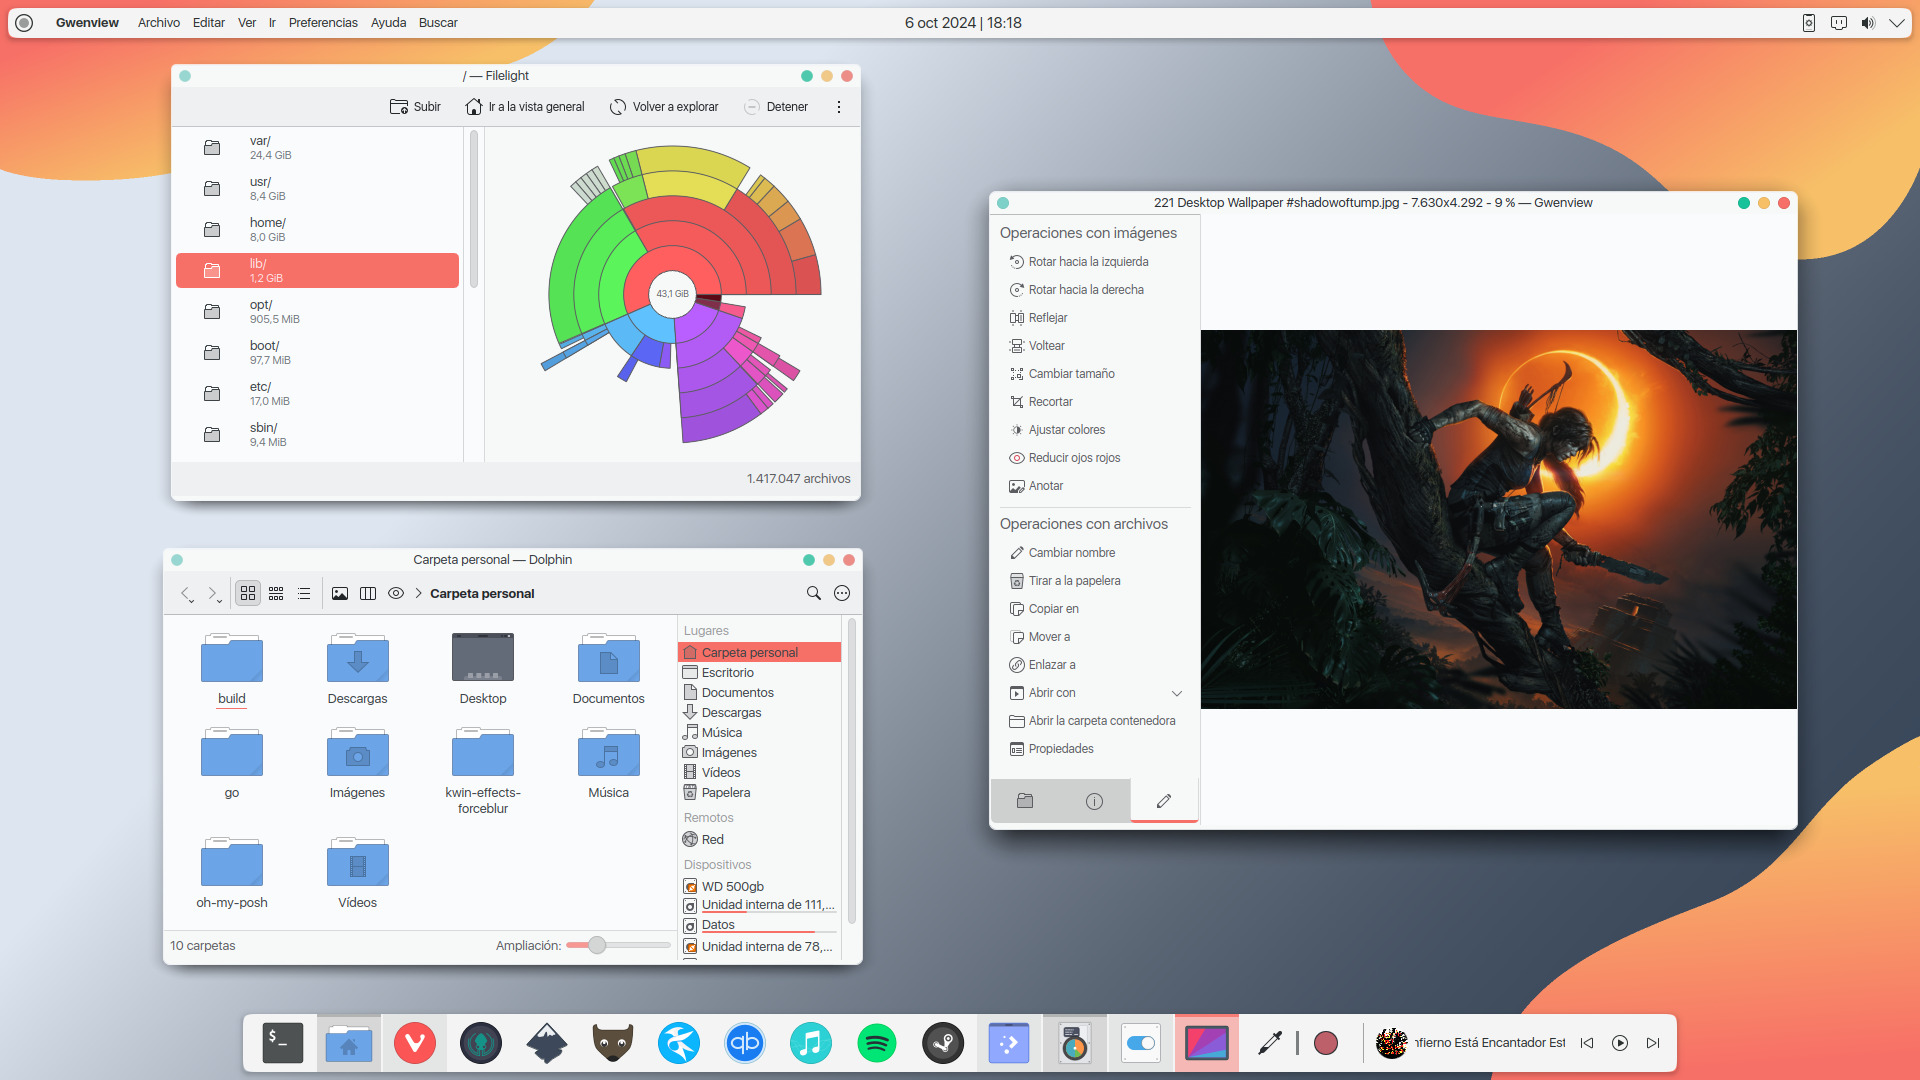Open Steam from the dock
Image resolution: width=1920 pixels, height=1080 pixels.
tap(942, 1043)
